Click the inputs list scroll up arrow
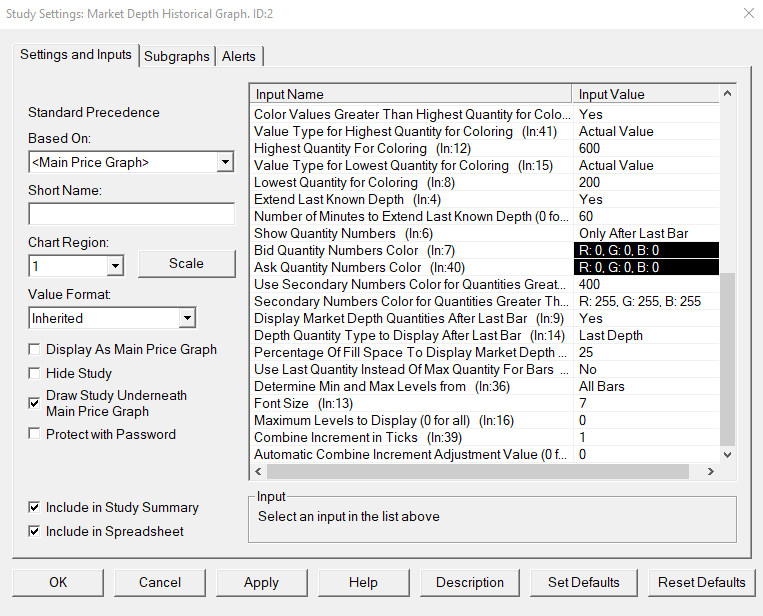The image size is (763, 616). click(x=727, y=93)
